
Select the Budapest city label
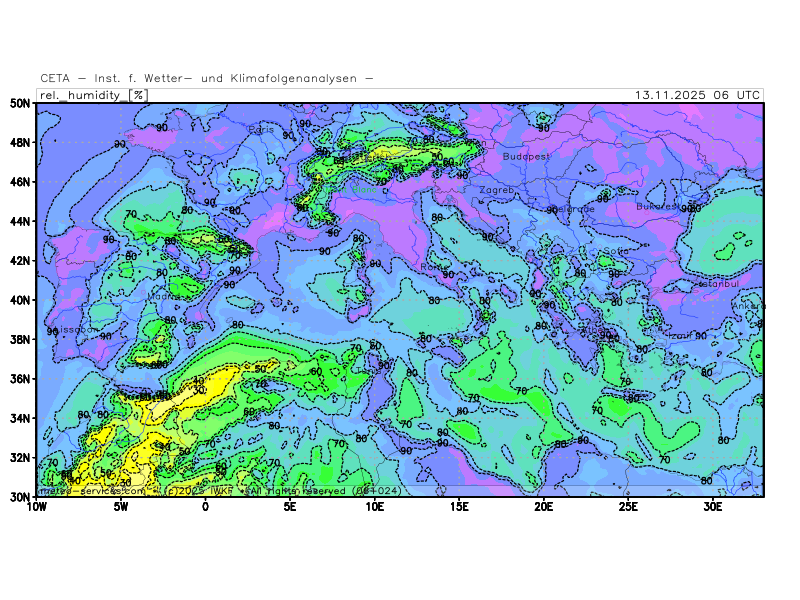[x=526, y=156]
